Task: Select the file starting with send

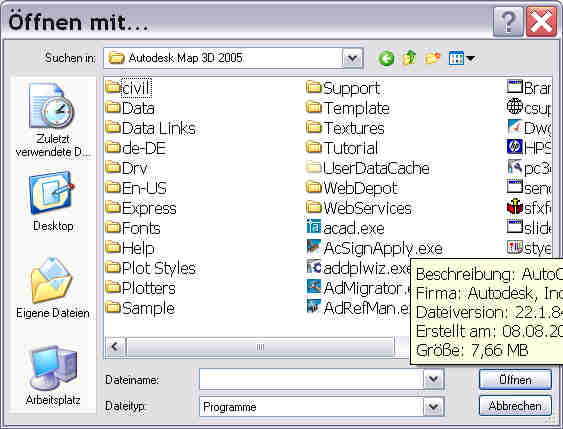Action: tap(529, 188)
